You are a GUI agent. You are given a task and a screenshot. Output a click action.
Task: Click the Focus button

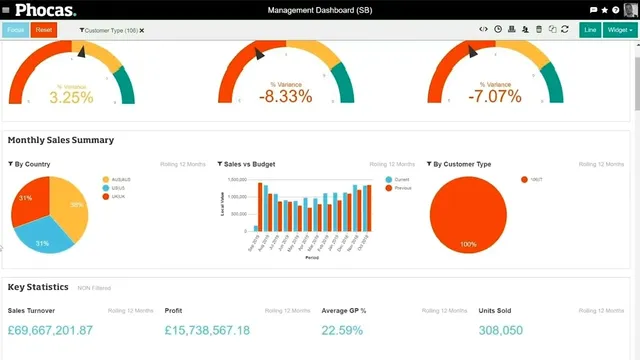coord(16,30)
